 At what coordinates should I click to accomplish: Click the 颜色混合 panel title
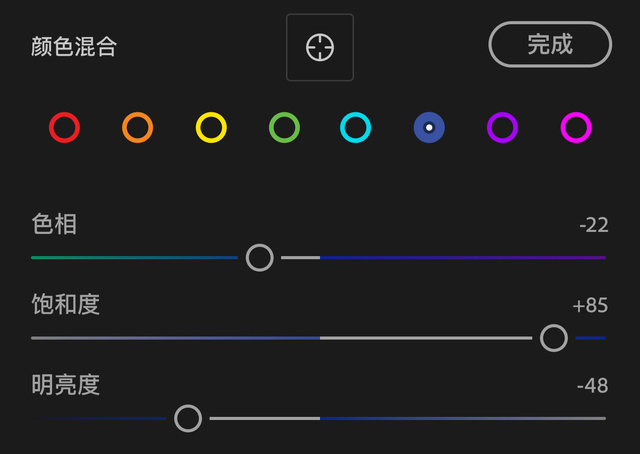pyautogui.click(x=74, y=47)
